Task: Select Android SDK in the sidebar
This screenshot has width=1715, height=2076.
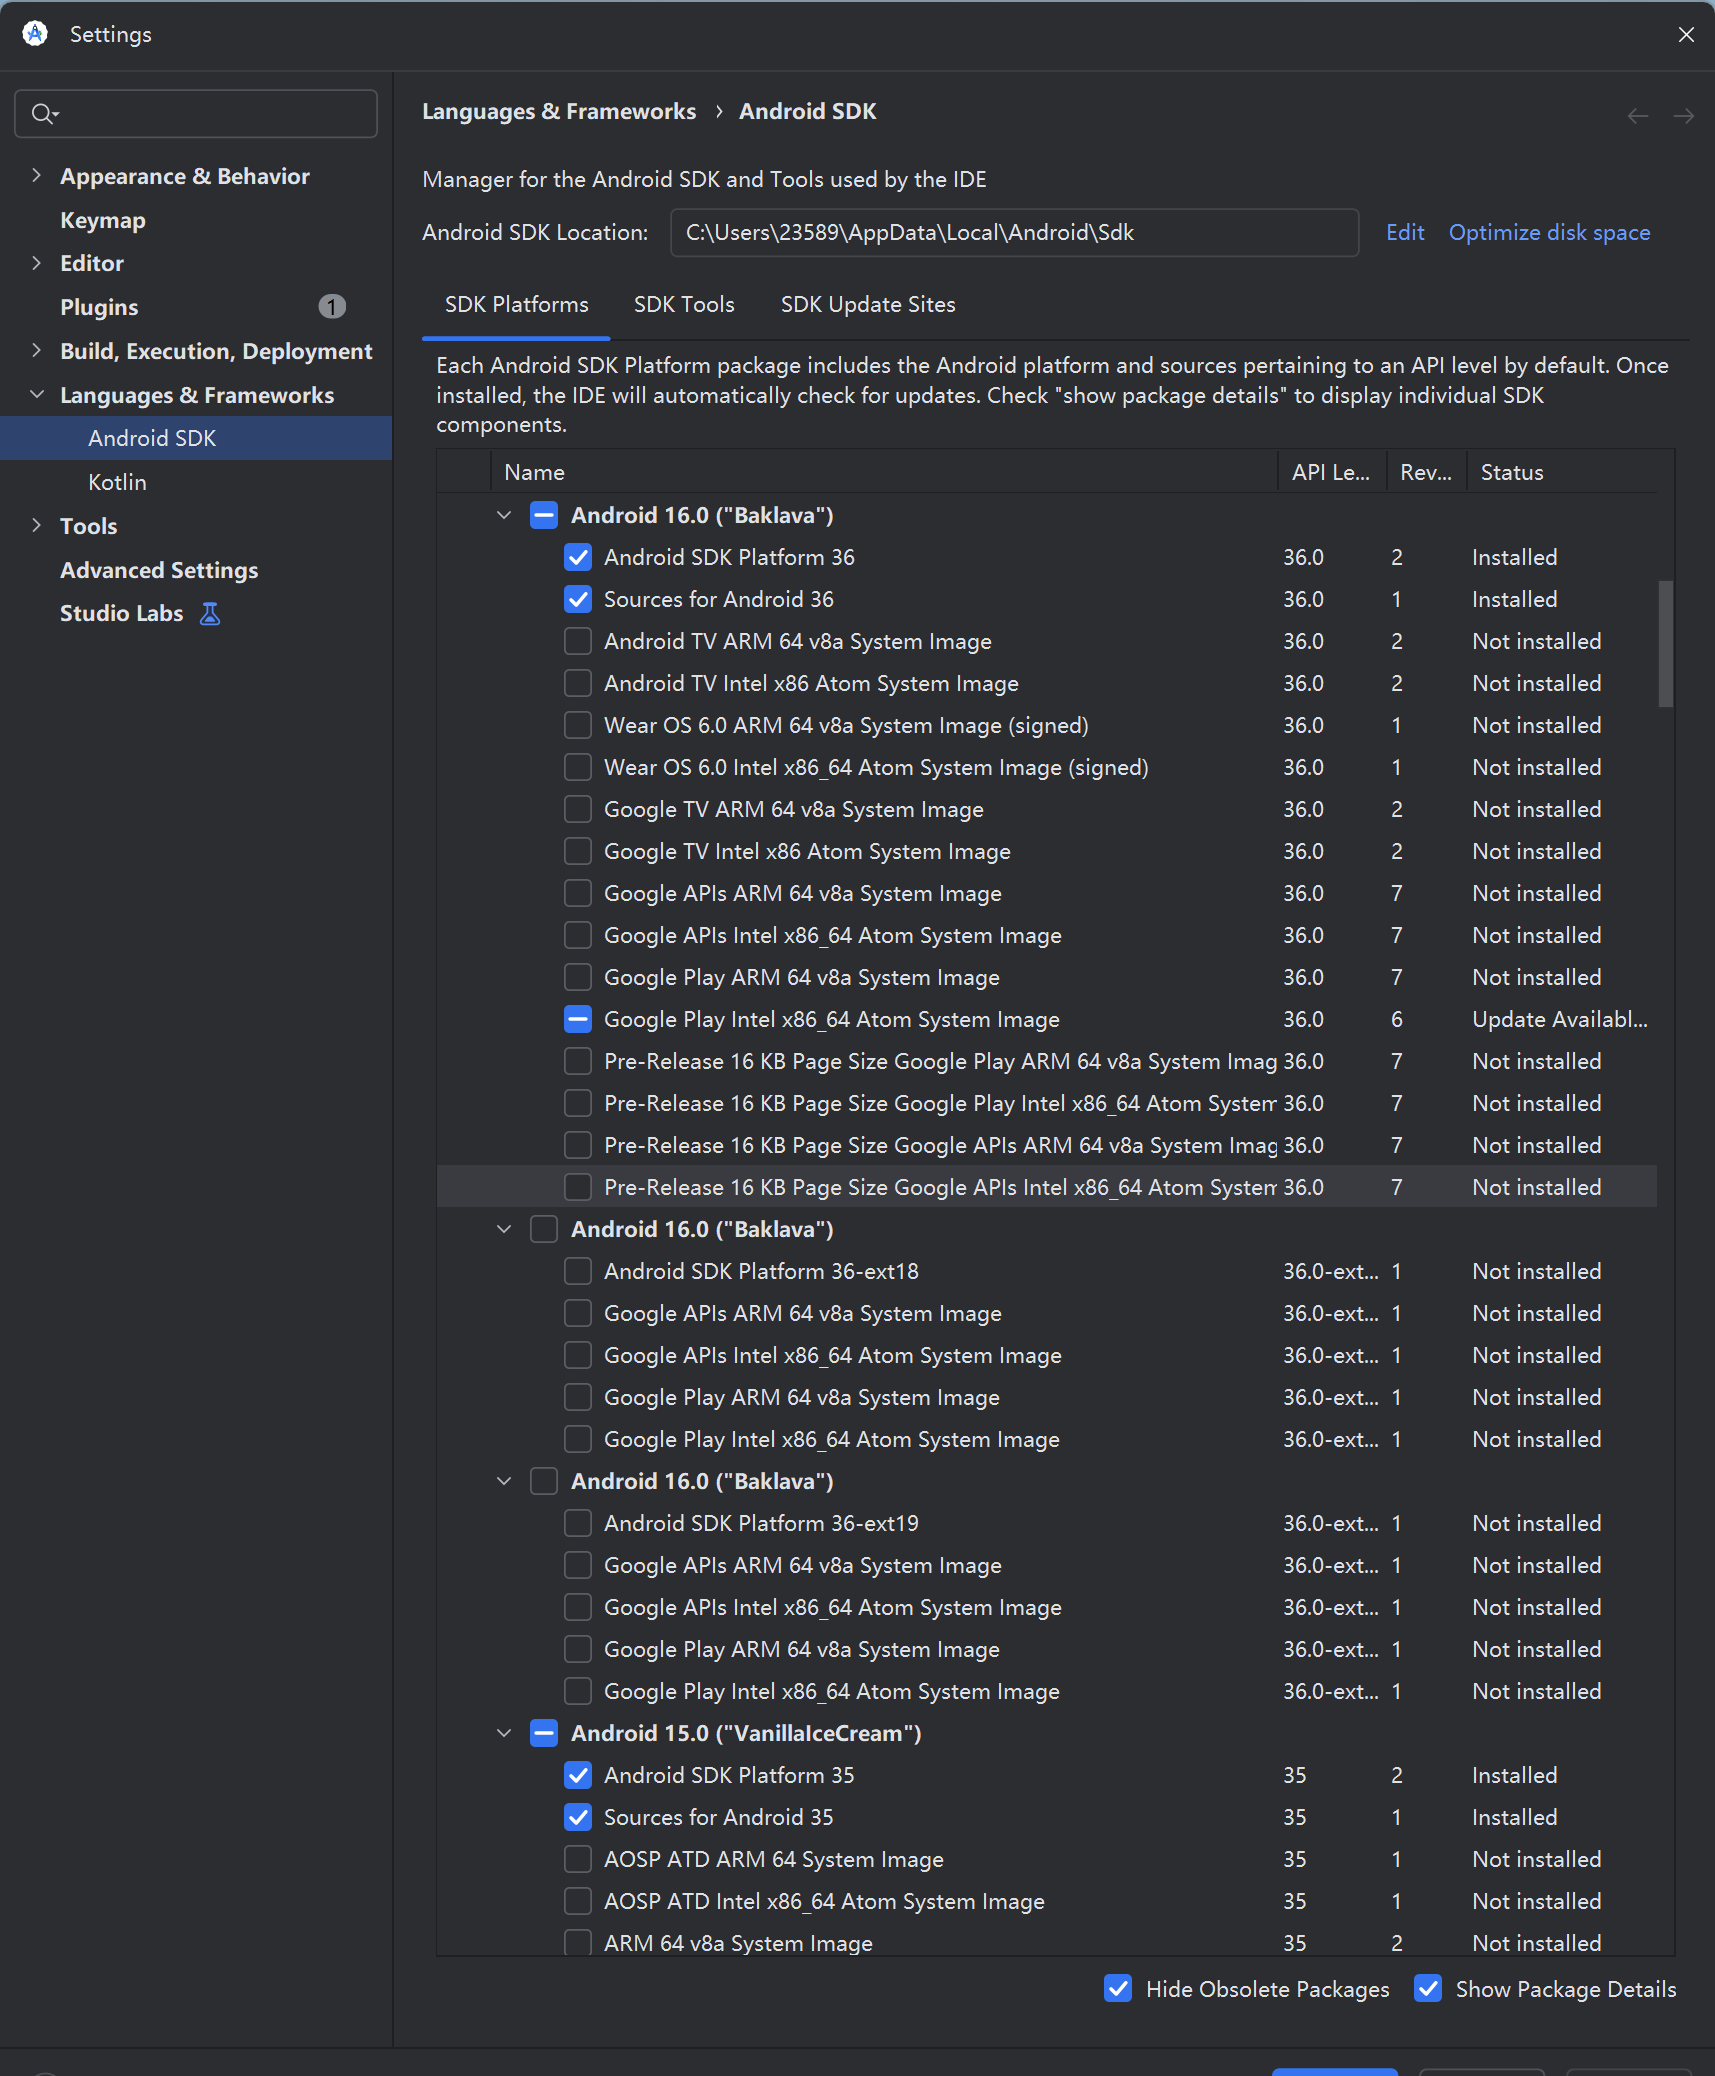Action: pyautogui.click(x=196, y=438)
